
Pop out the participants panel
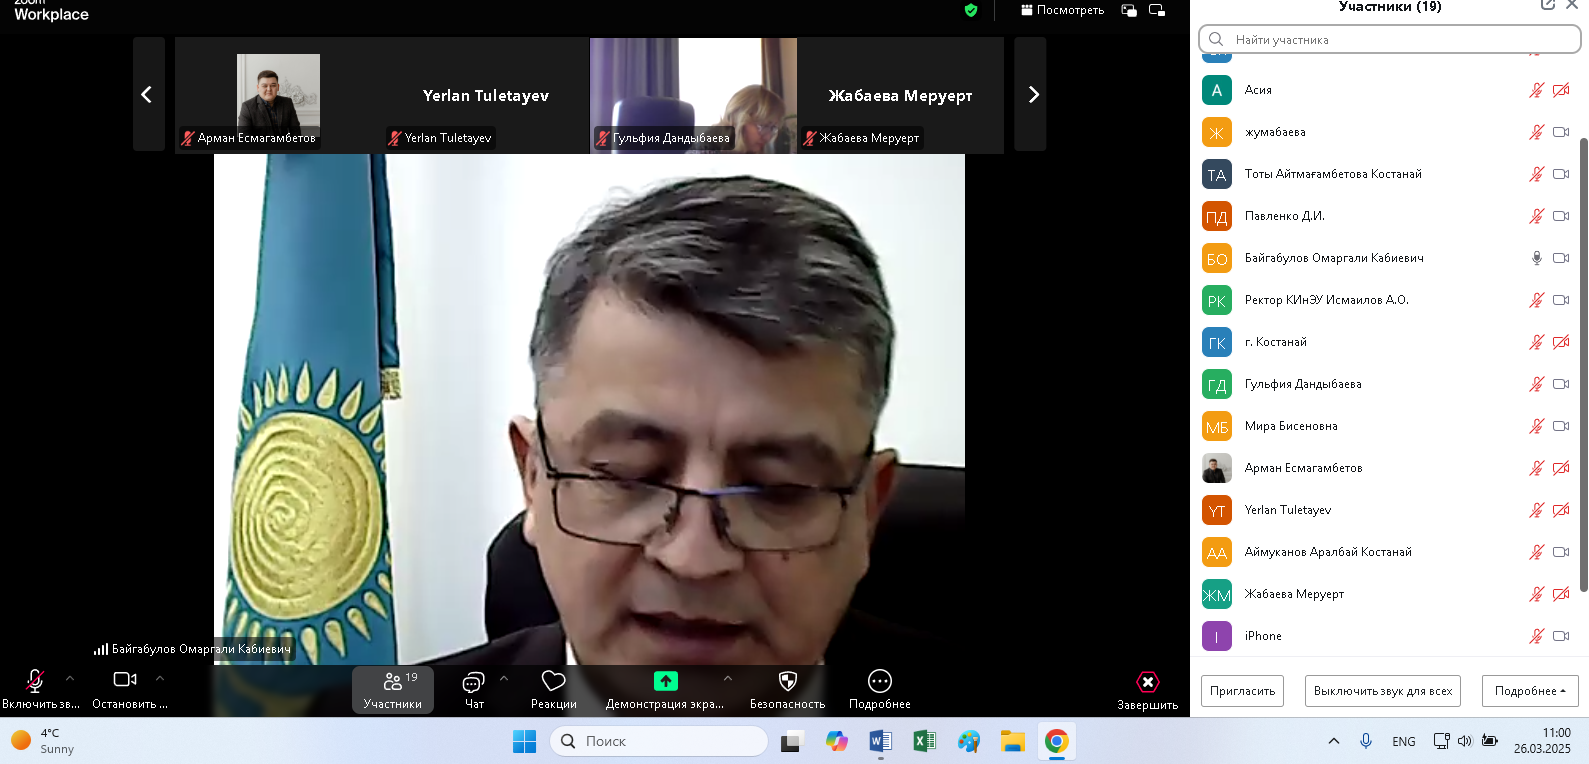click(x=1547, y=5)
